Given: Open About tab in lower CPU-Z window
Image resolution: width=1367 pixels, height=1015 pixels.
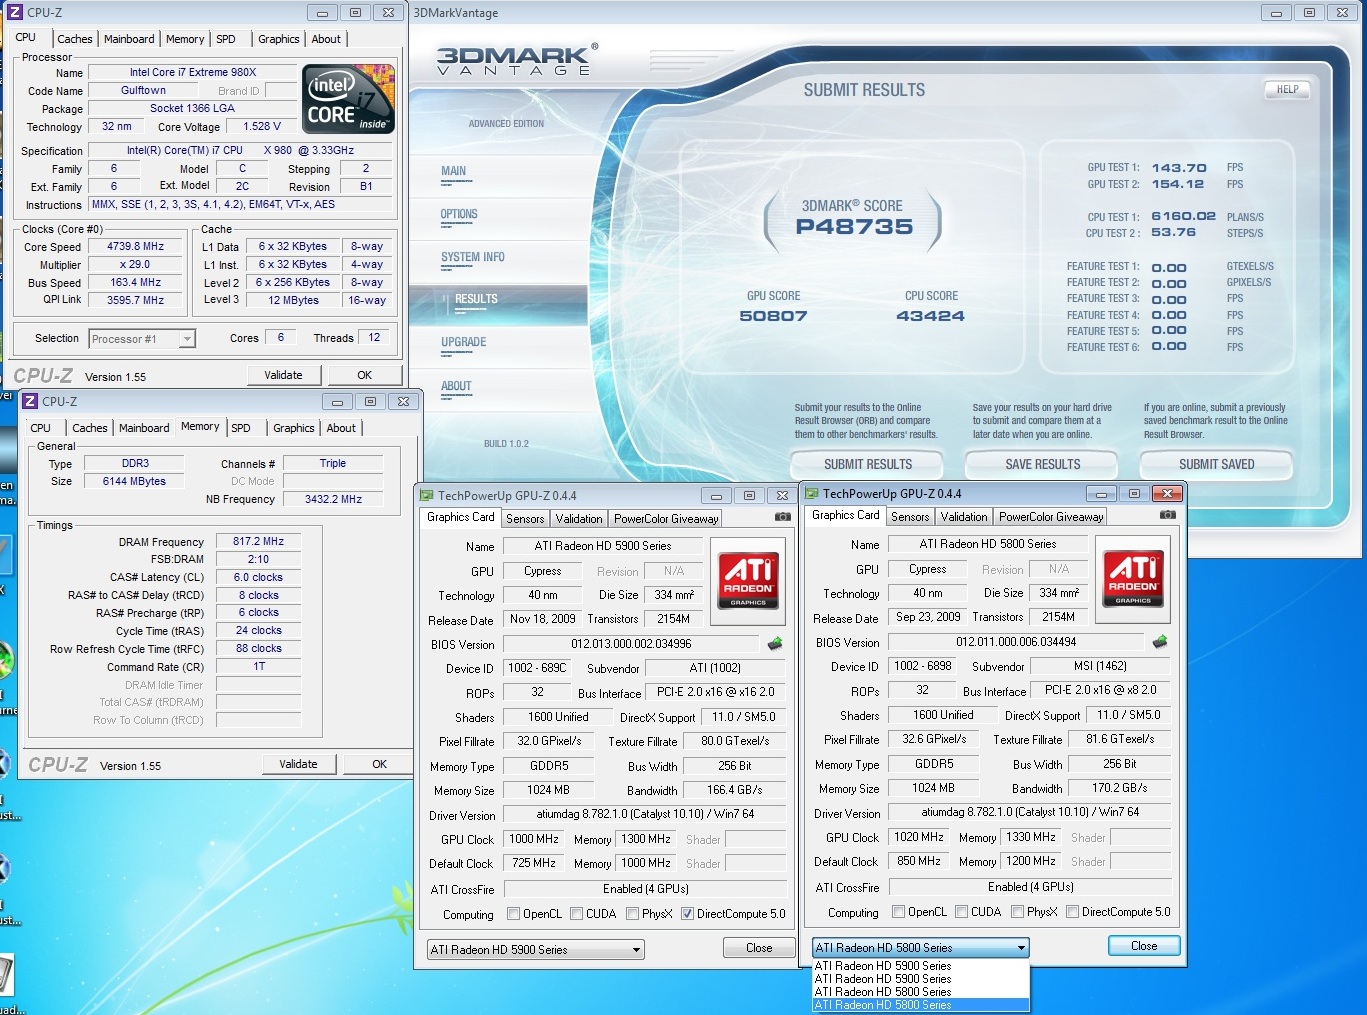Looking at the screenshot, I should 341,428.
